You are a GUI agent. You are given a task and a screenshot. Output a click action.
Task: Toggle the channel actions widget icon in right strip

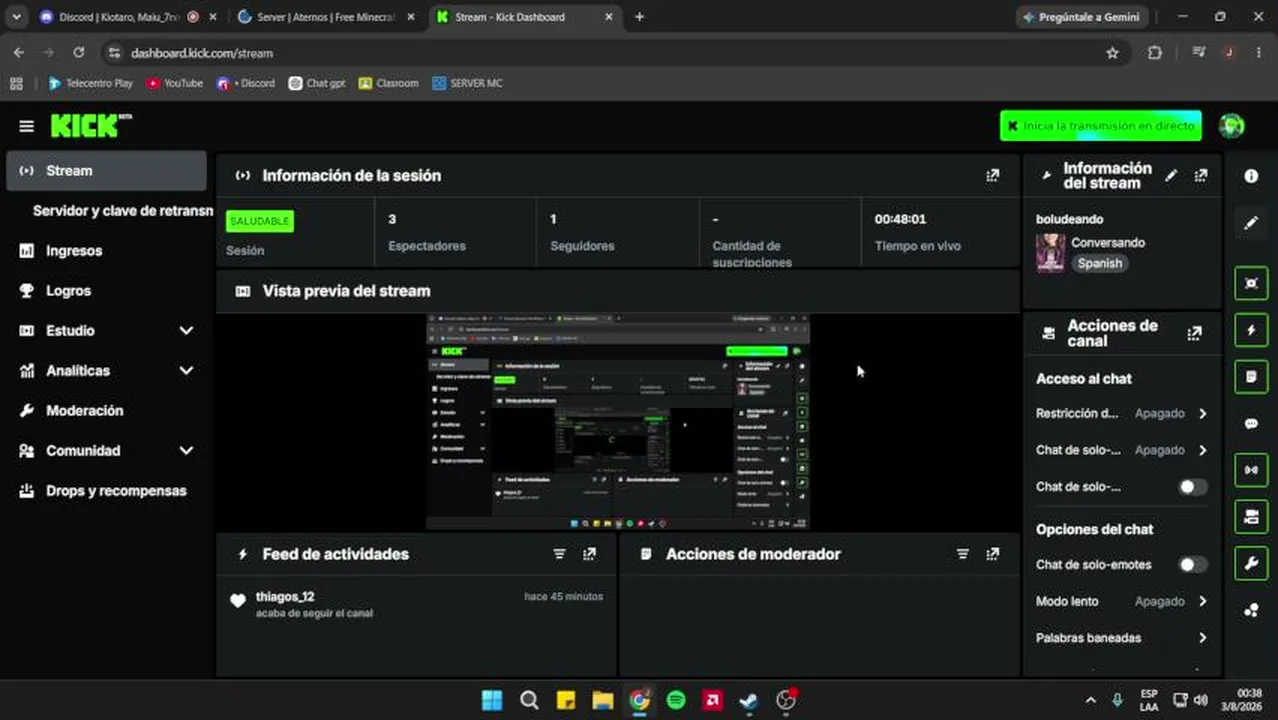point(1251,516)
